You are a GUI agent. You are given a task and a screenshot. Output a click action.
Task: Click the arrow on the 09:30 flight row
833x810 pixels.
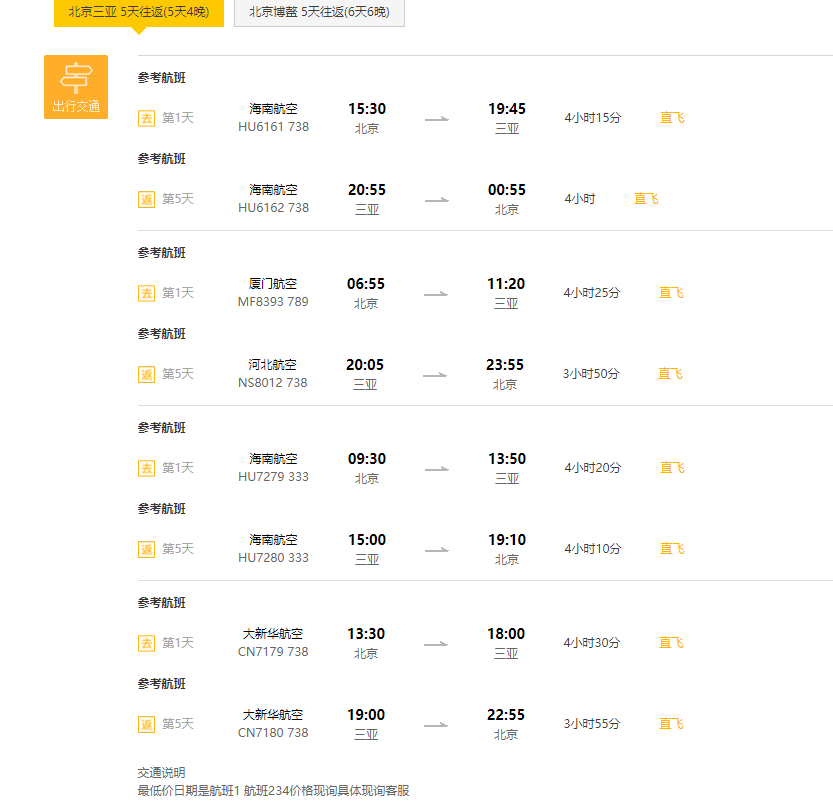click(436, 469)
